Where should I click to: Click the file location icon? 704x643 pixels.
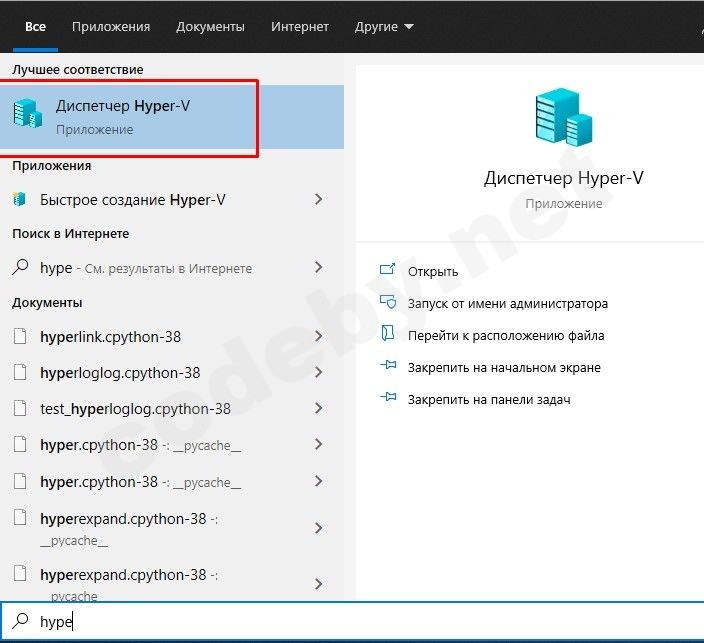[387, 333]
